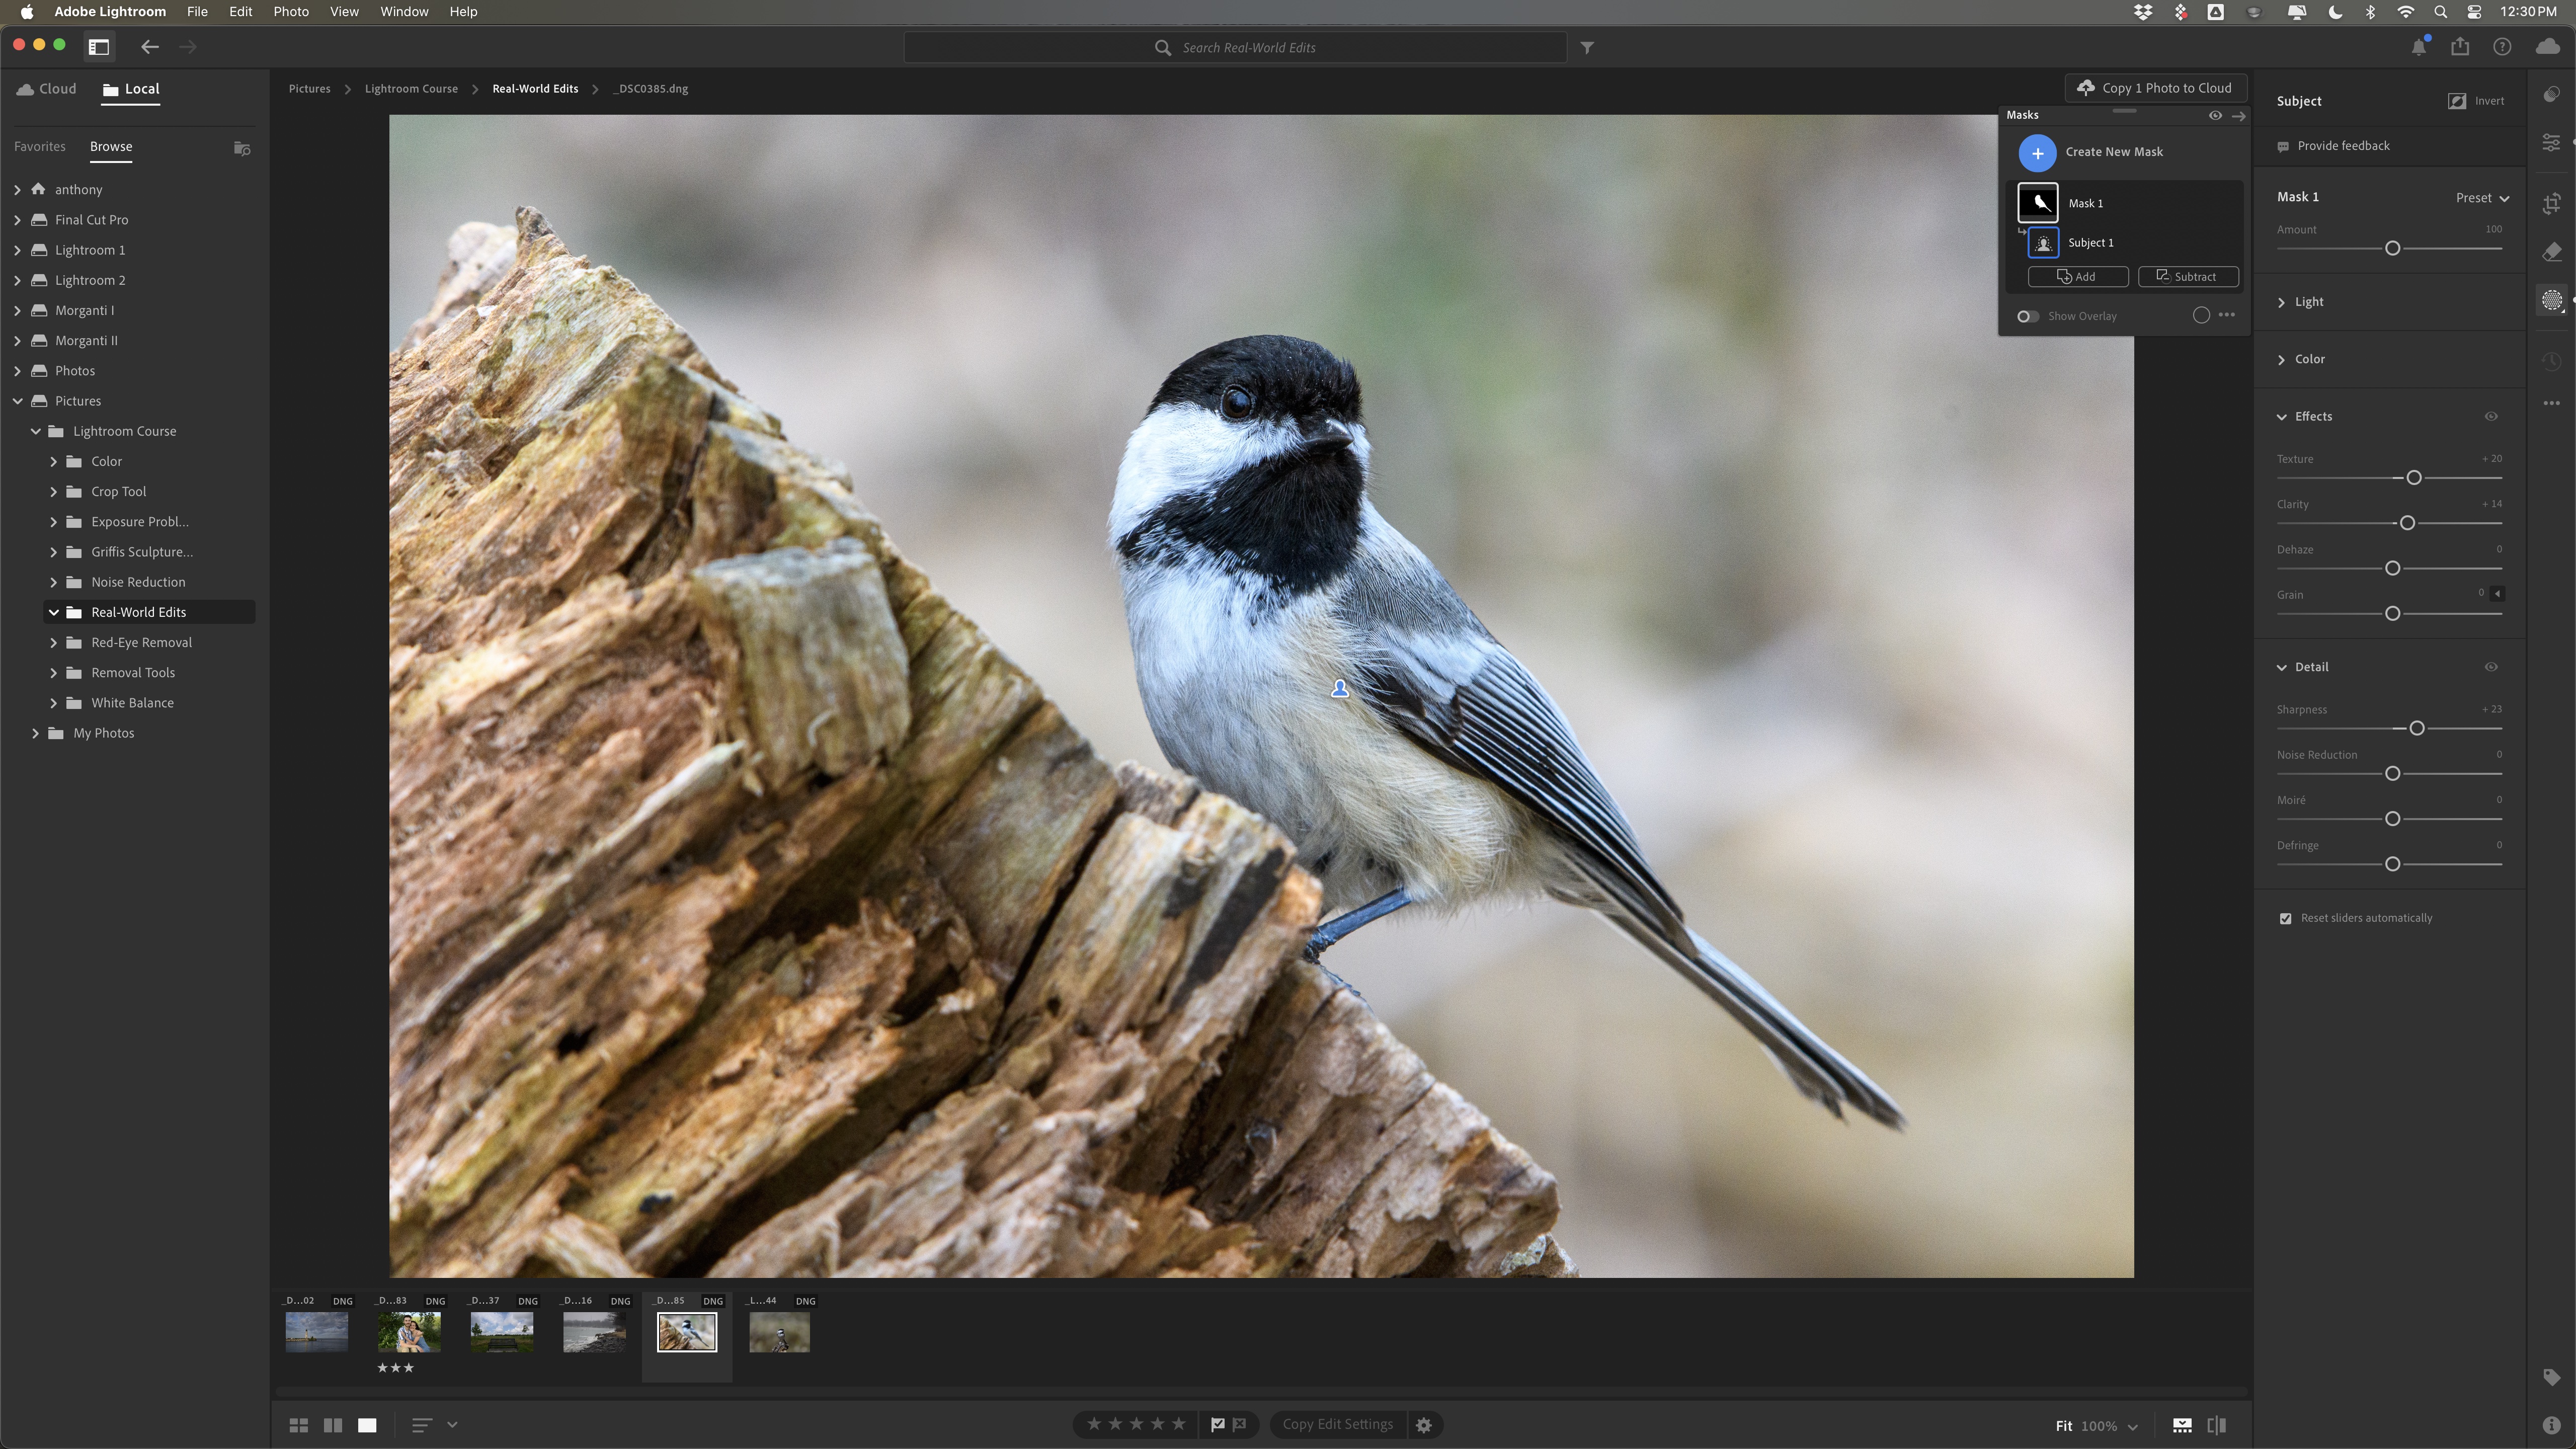Click the Texture slider handle
2576x1449 pixels.
pos(2413,478)
